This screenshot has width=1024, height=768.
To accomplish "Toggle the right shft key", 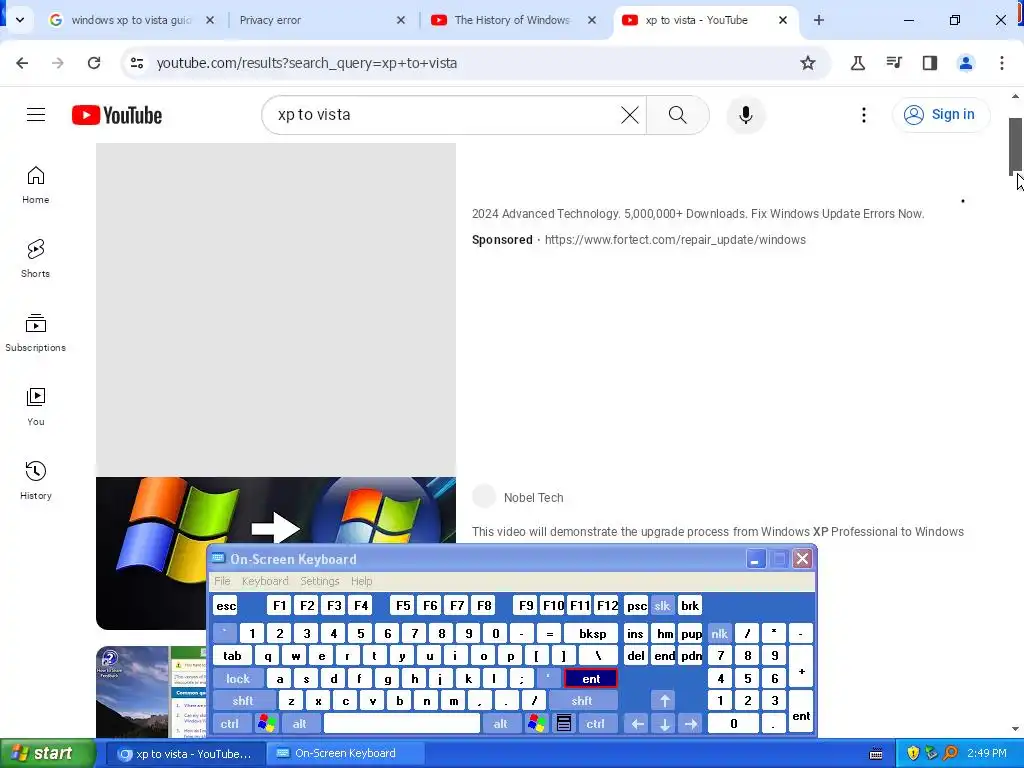I will click(582, 701).
